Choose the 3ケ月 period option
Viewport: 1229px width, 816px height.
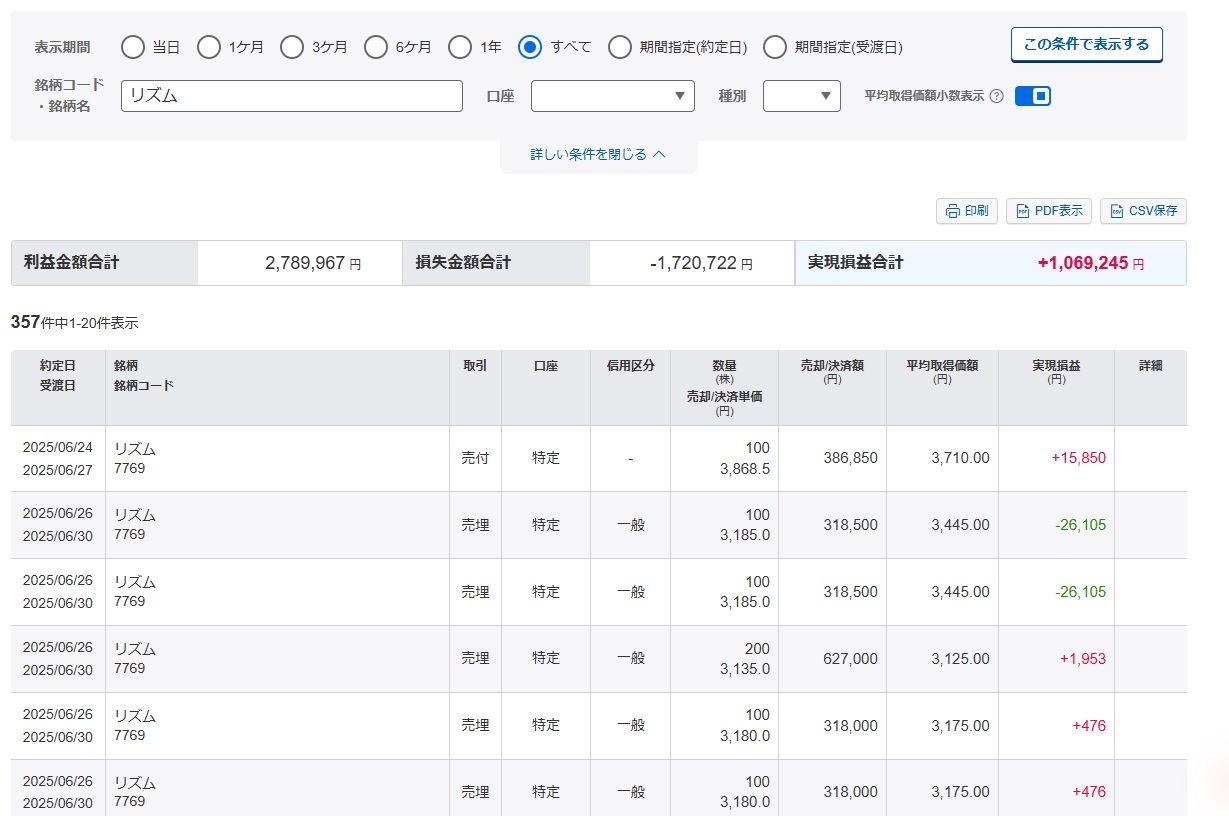[292, 47]
